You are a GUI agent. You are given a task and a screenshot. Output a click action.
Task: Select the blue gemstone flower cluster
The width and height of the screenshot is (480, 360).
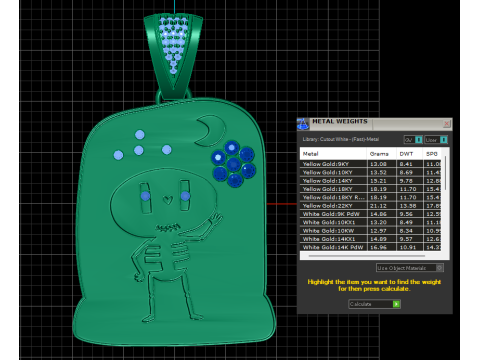pos(233,164)
